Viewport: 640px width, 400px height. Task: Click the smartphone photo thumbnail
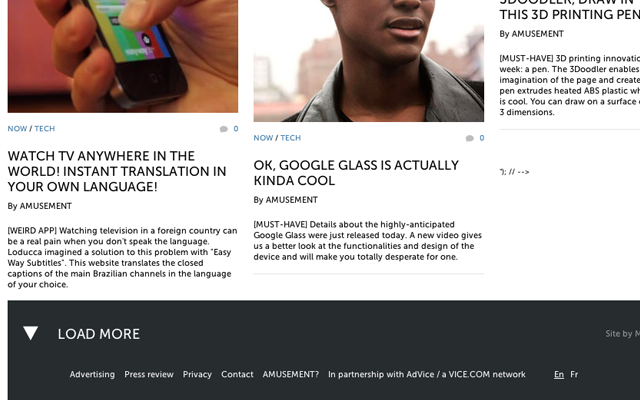123,56
